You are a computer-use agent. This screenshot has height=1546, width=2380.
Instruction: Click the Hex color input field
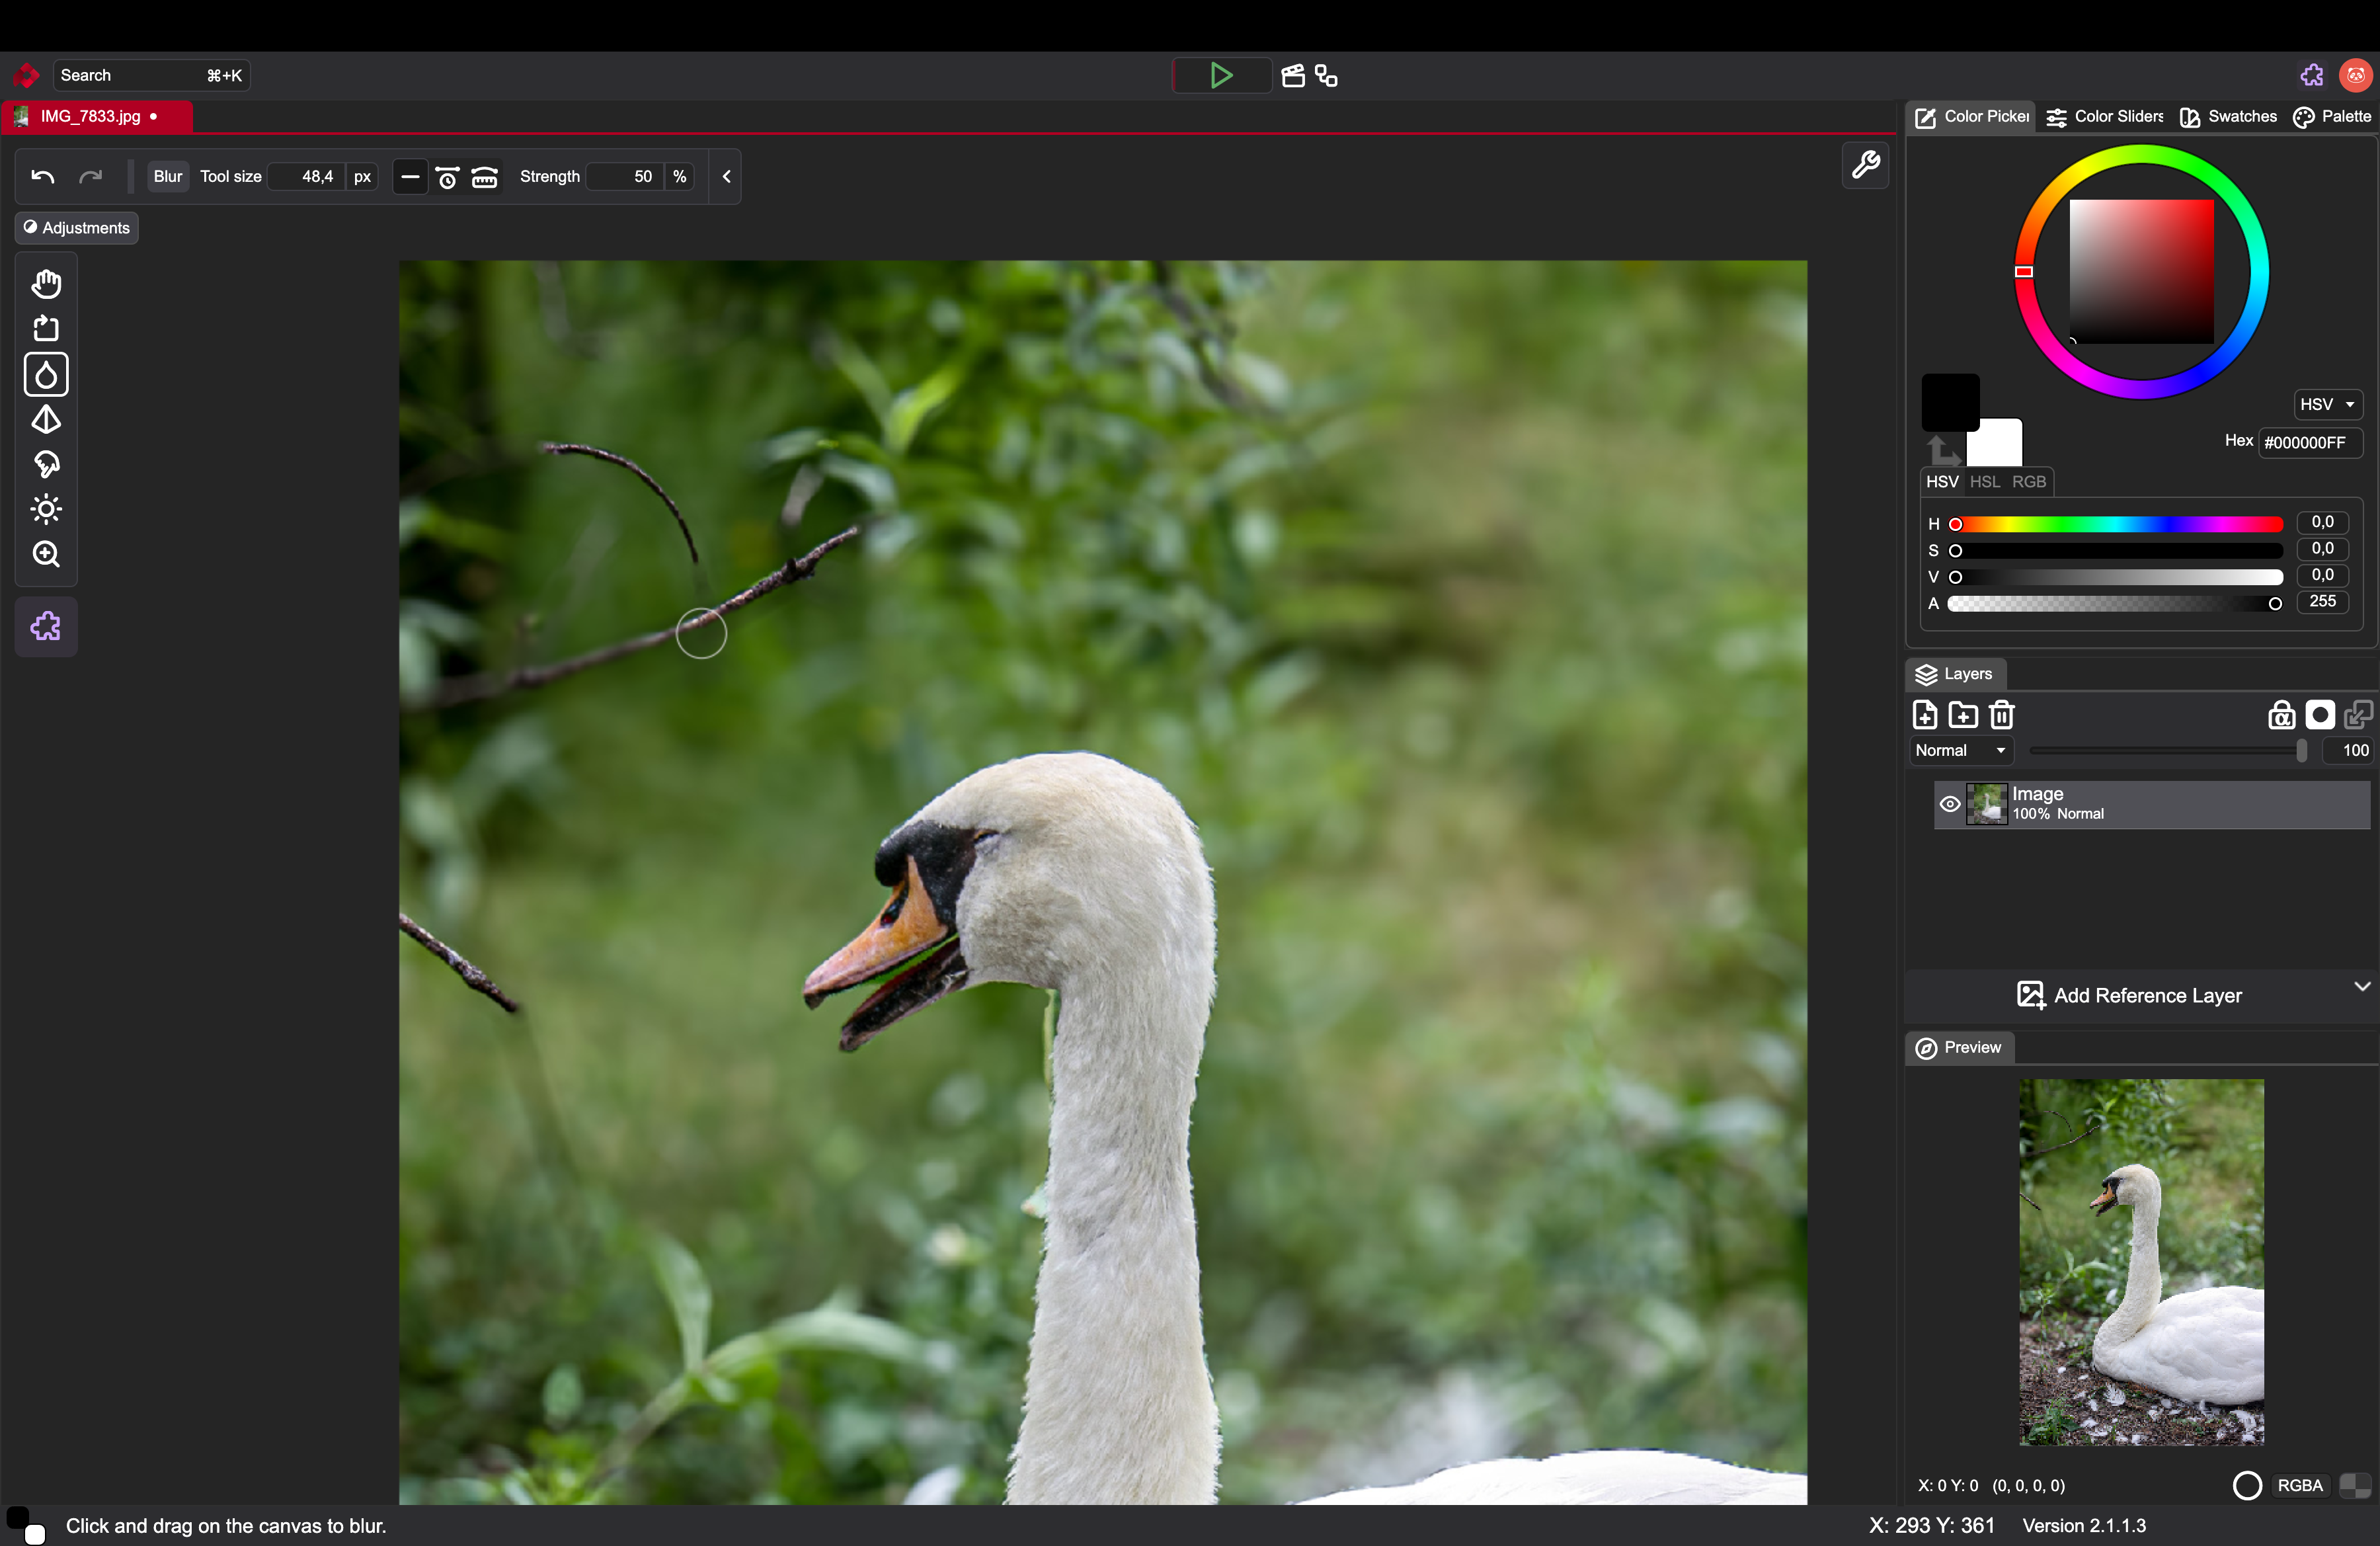pyautogui.click(x=2310, y=443)
